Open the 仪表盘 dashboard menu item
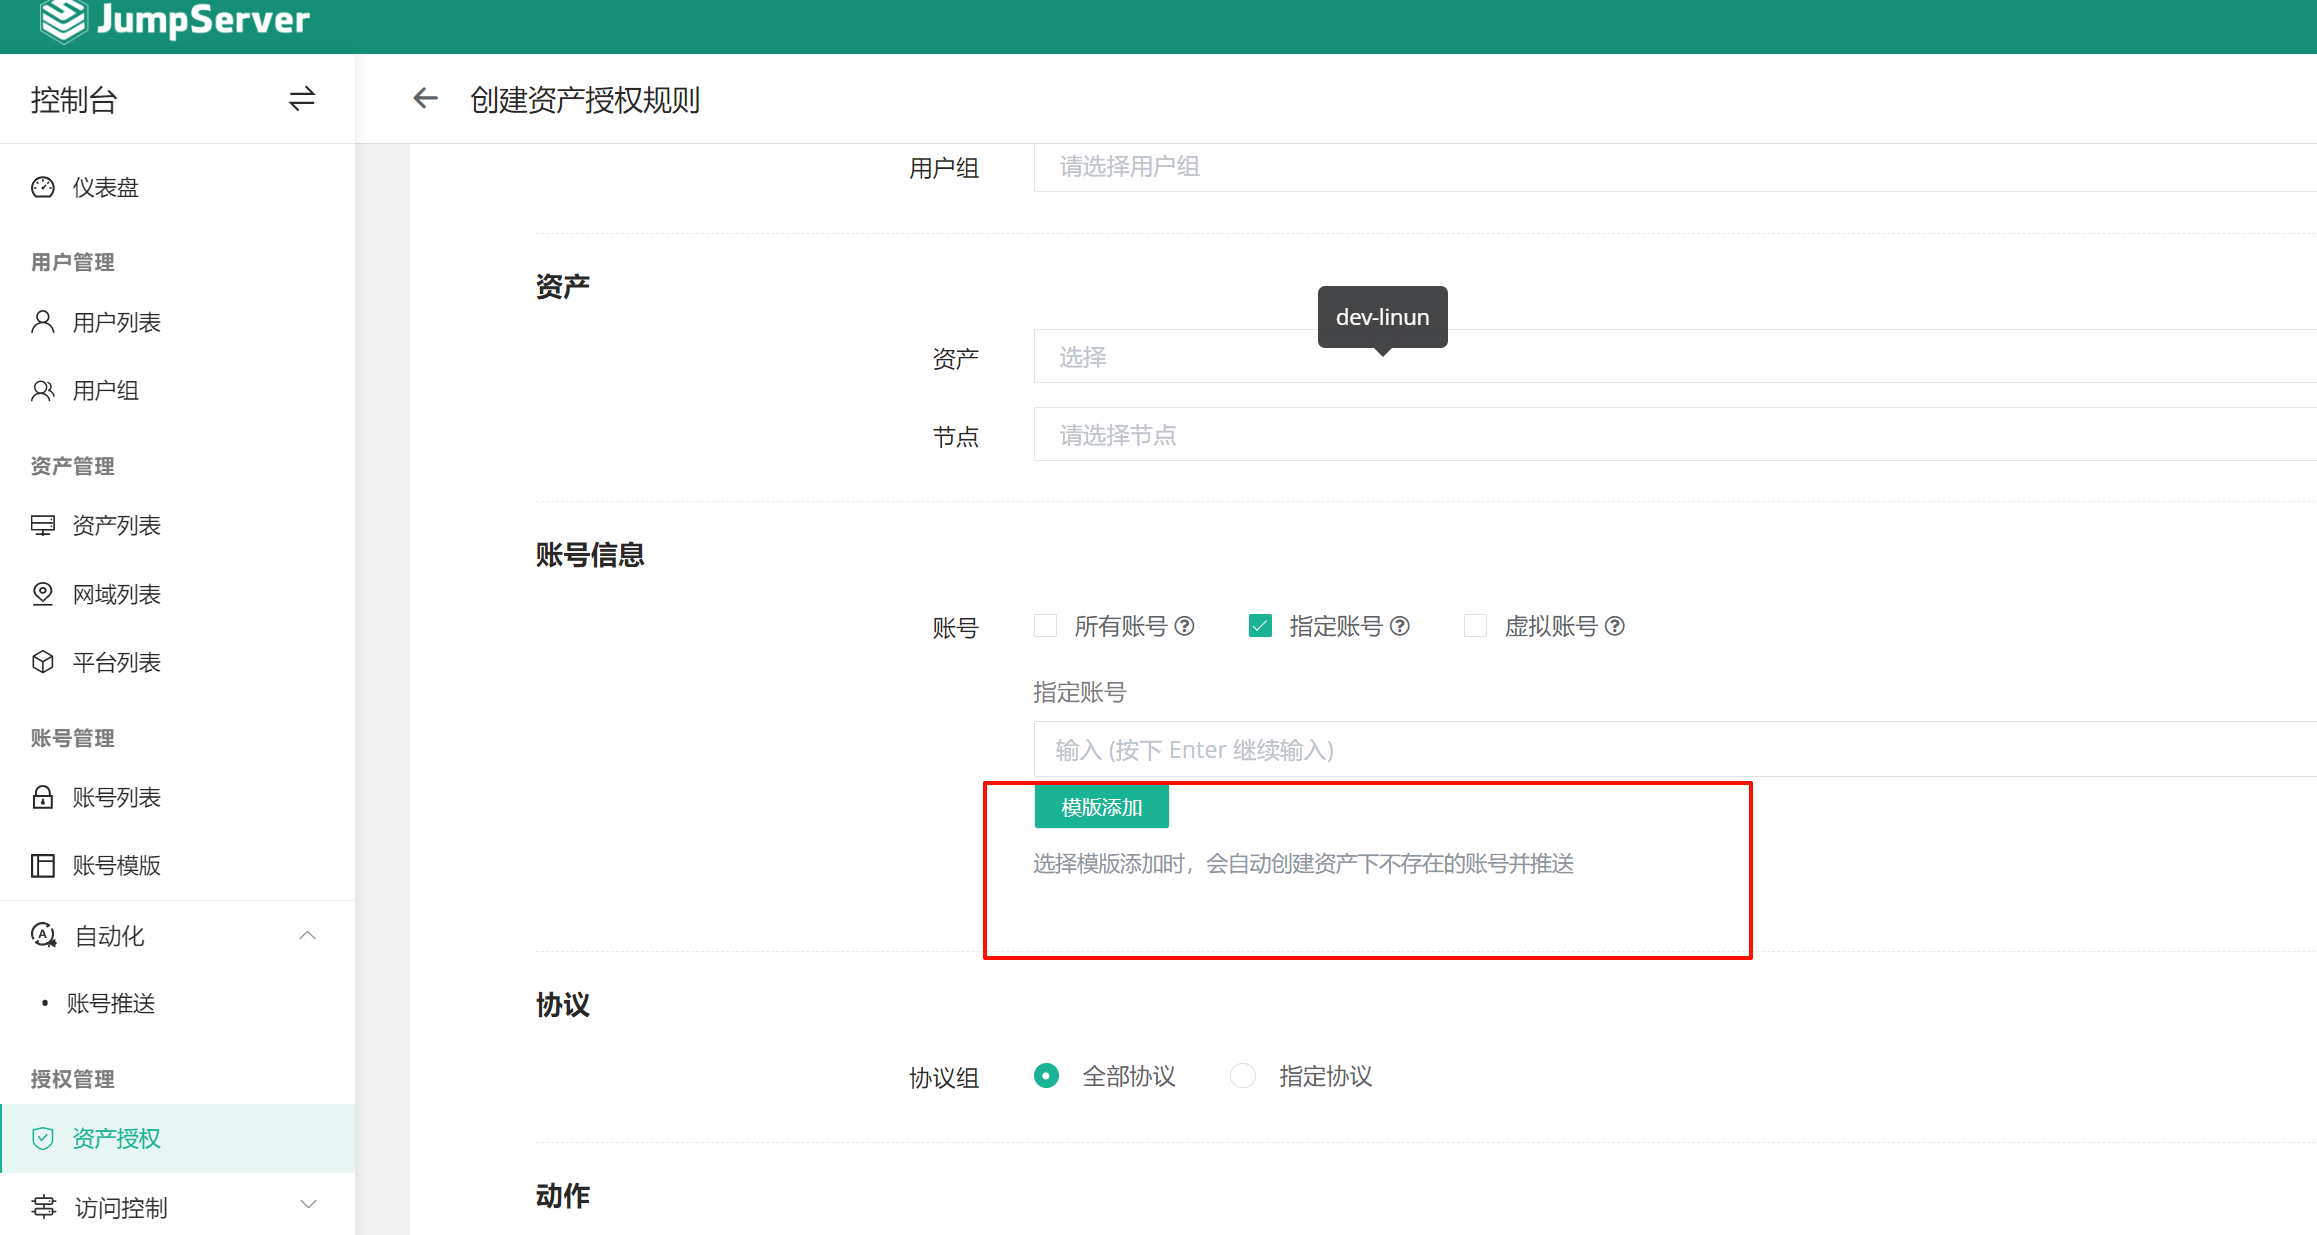Image resolution: width=2317 pixels, height=1235 pixels. pyautogui.click(x=105, y=187)
